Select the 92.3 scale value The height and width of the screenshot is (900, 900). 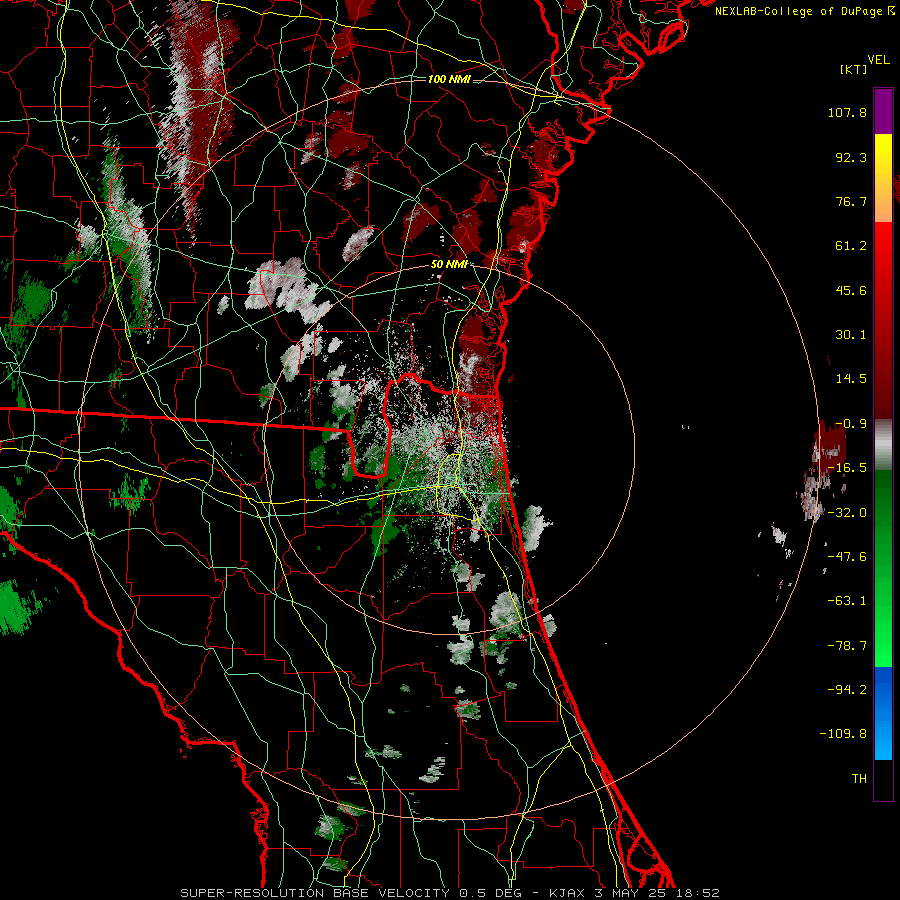coord(851,157)
